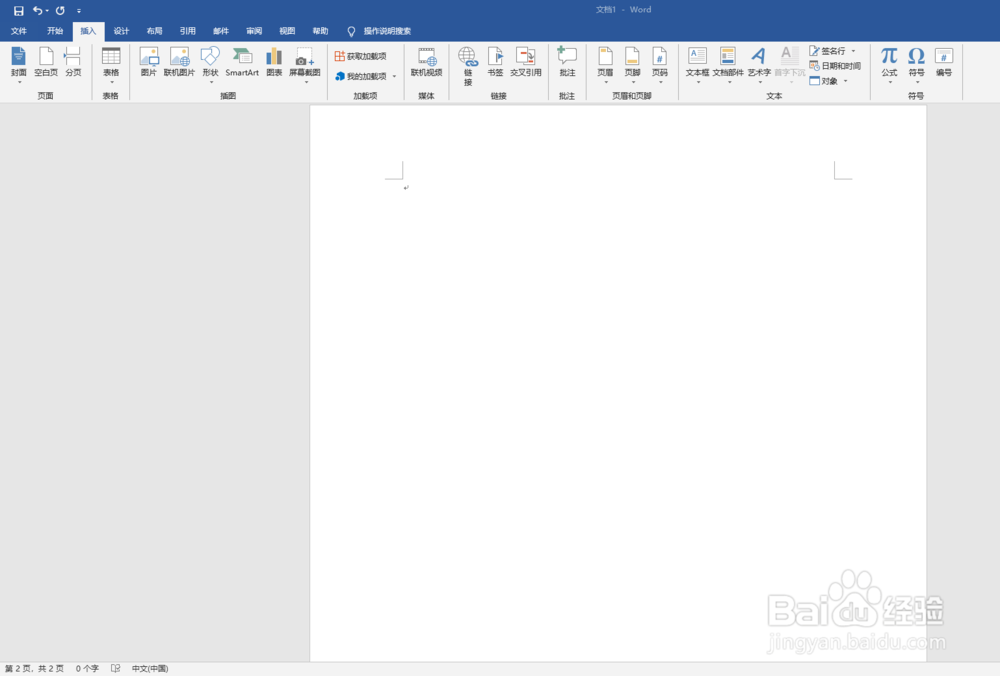Insert a number with 编号
This screenshot has height=676, width=1000.
coord(944,62)
